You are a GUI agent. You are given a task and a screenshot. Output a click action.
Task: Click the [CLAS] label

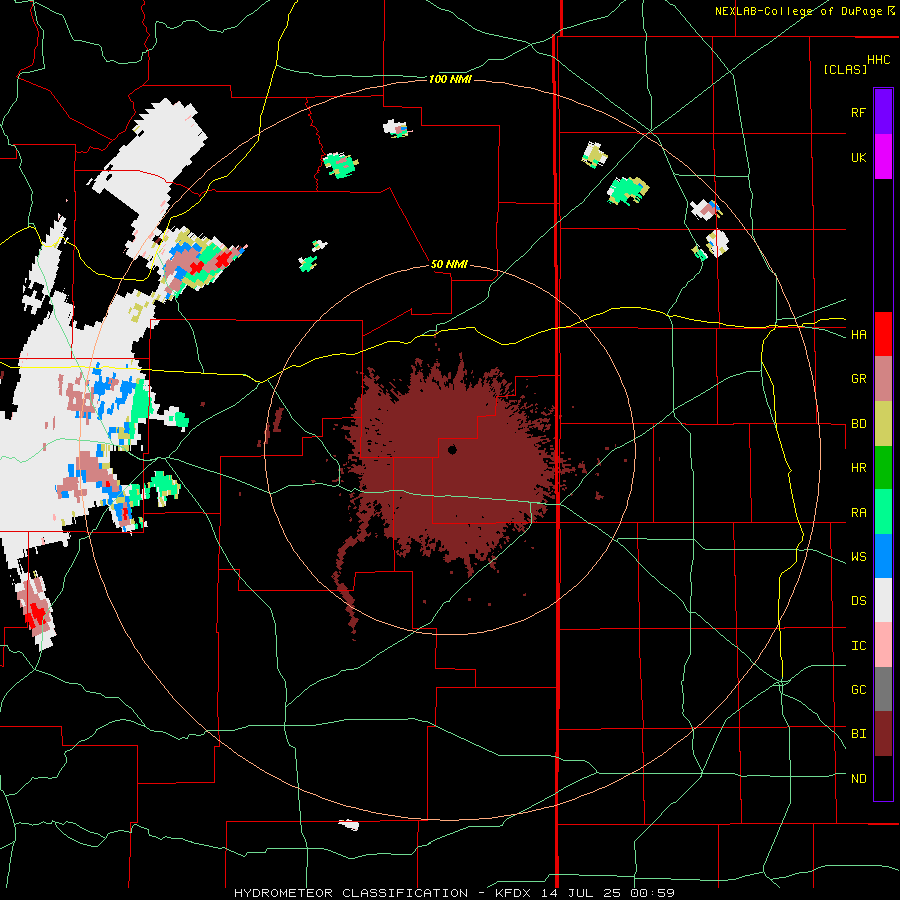[845, 69]
